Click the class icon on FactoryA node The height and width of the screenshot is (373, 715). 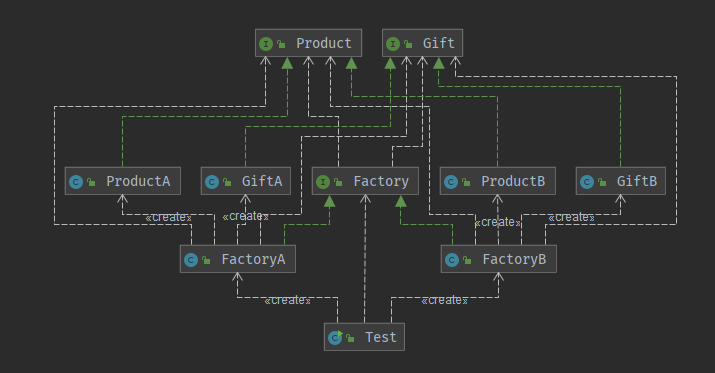(191, 260)
